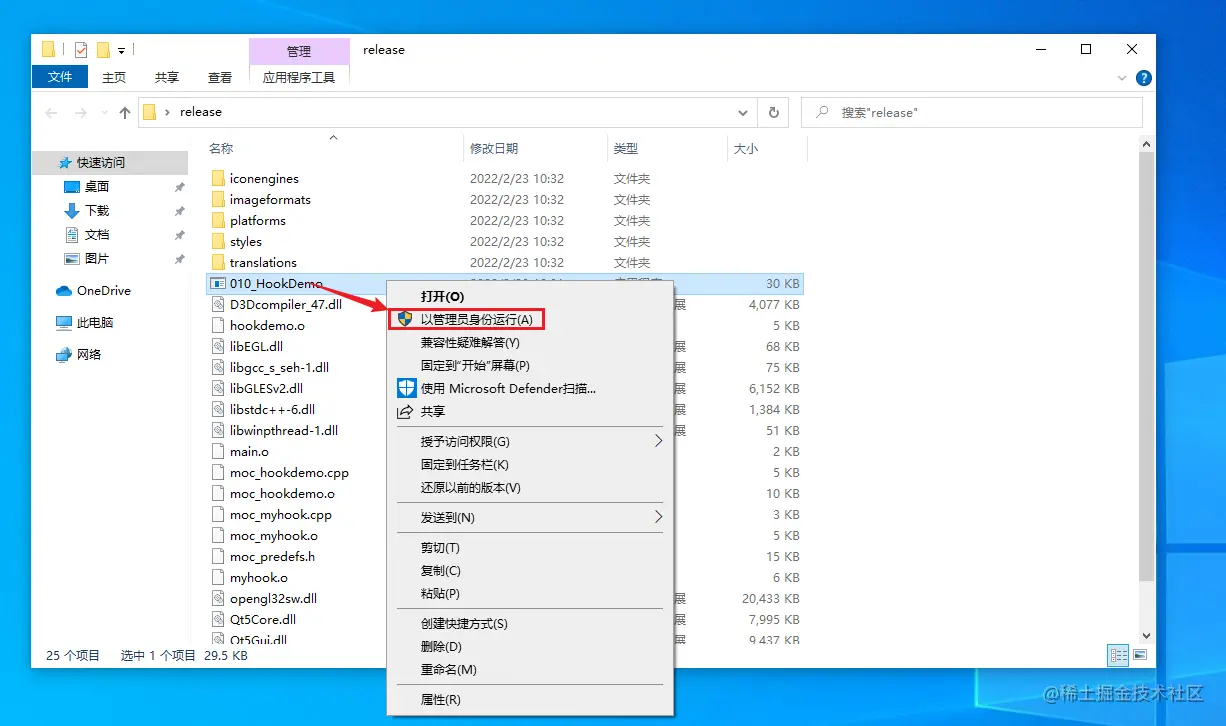
Task: Sort by the 类型 column header
Action: (626, 148)
